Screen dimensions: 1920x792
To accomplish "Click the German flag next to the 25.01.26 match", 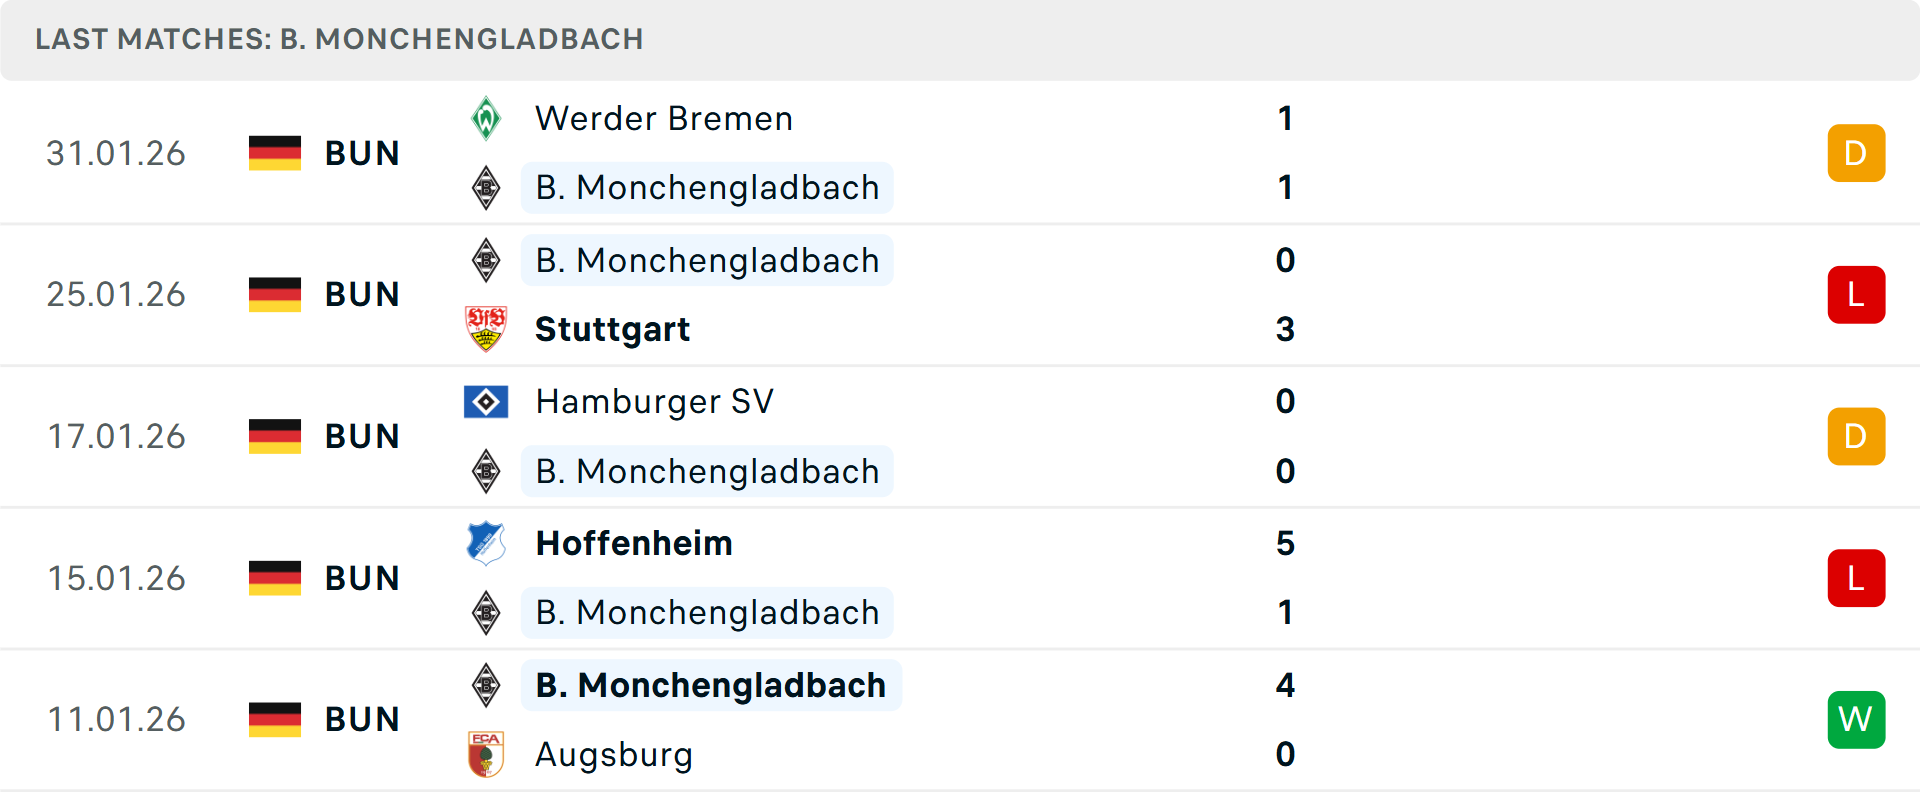I will [274, 294].
